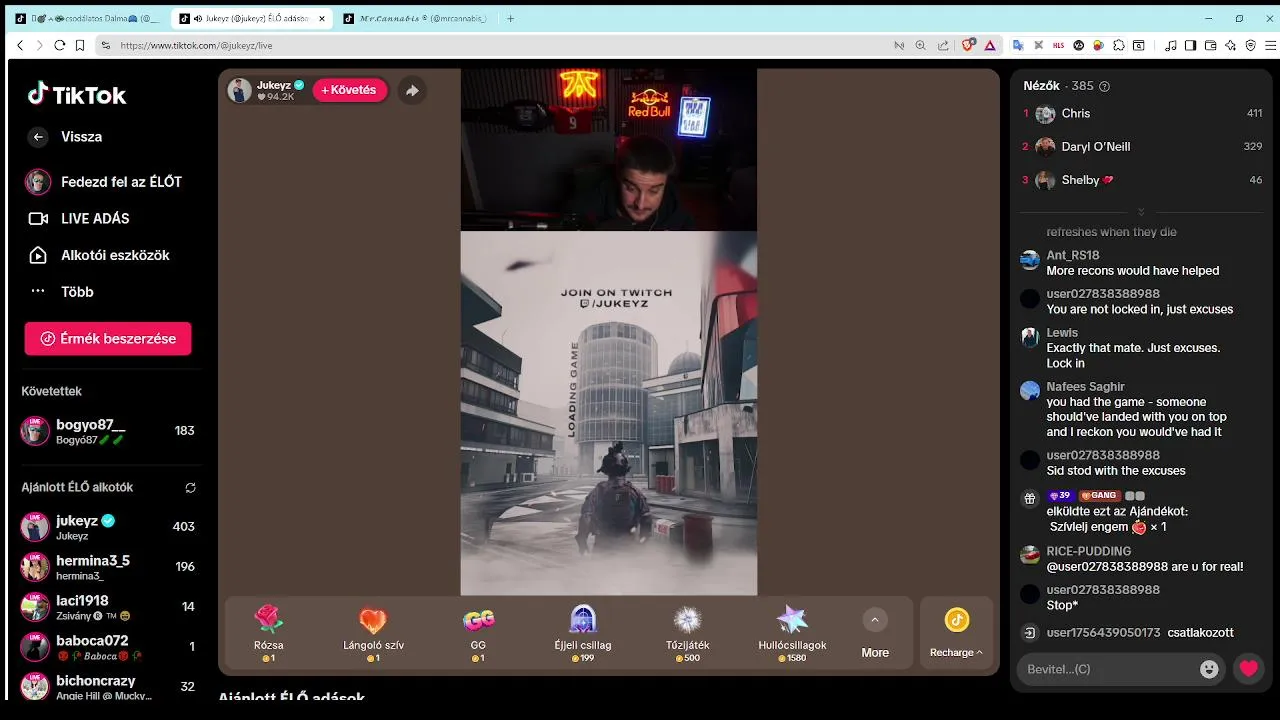1280x720 pixels.
Task: Click the browser back arrow
Action: 20,45
